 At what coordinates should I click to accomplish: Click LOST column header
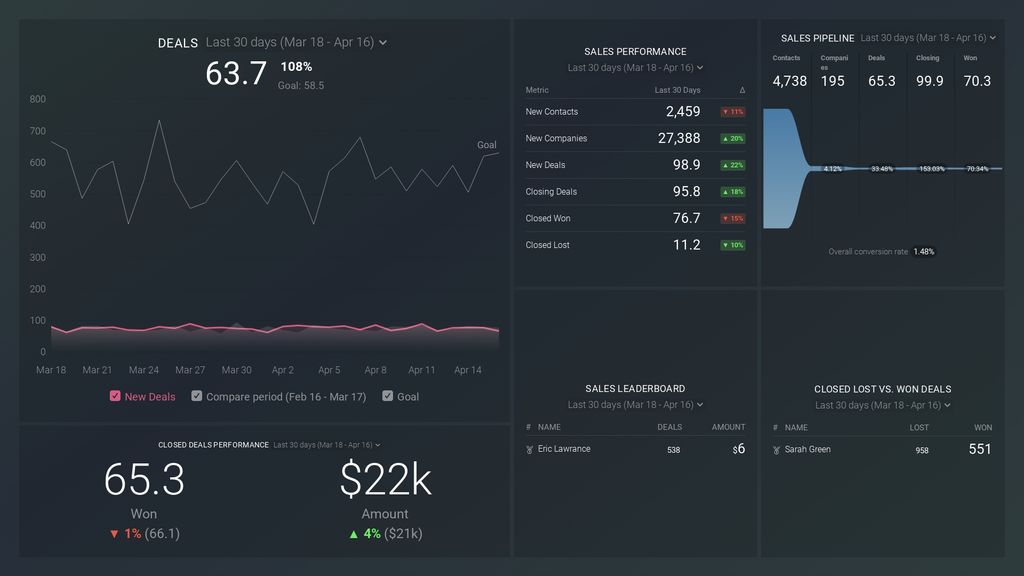pyautogui.click(x=919, y=428)
